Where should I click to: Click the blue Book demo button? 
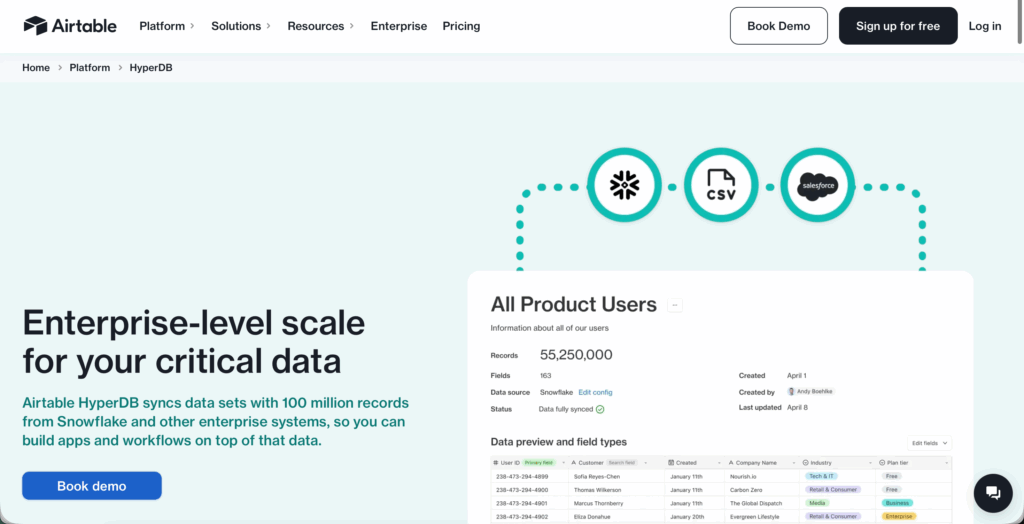(92, 486)
